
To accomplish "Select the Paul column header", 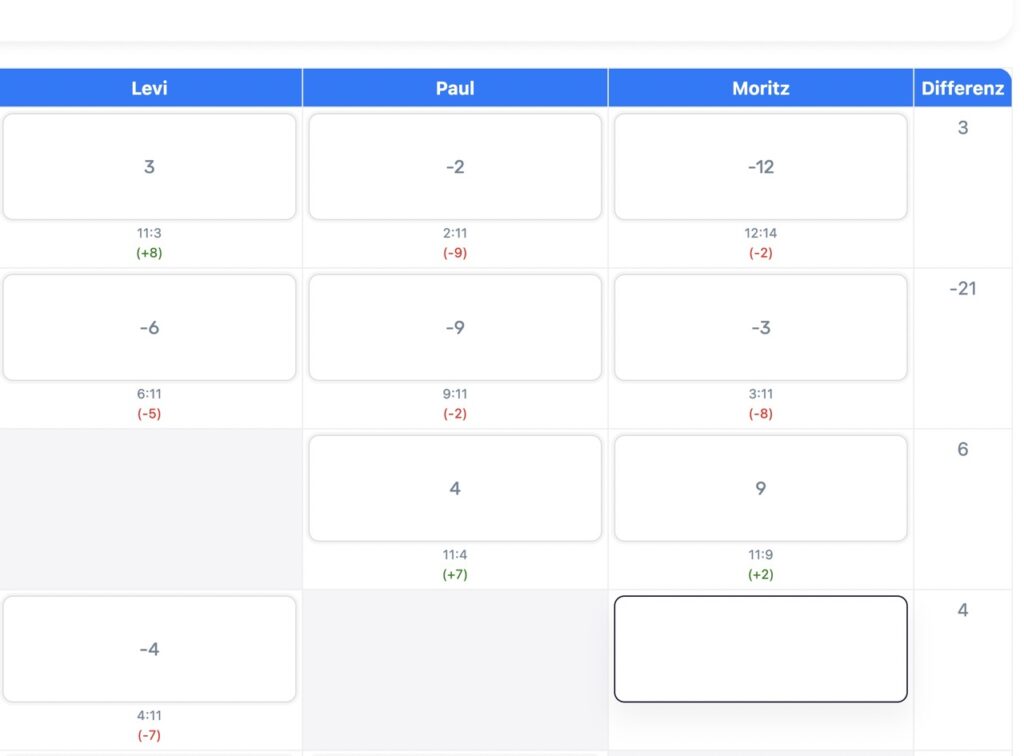I will 455,88.
